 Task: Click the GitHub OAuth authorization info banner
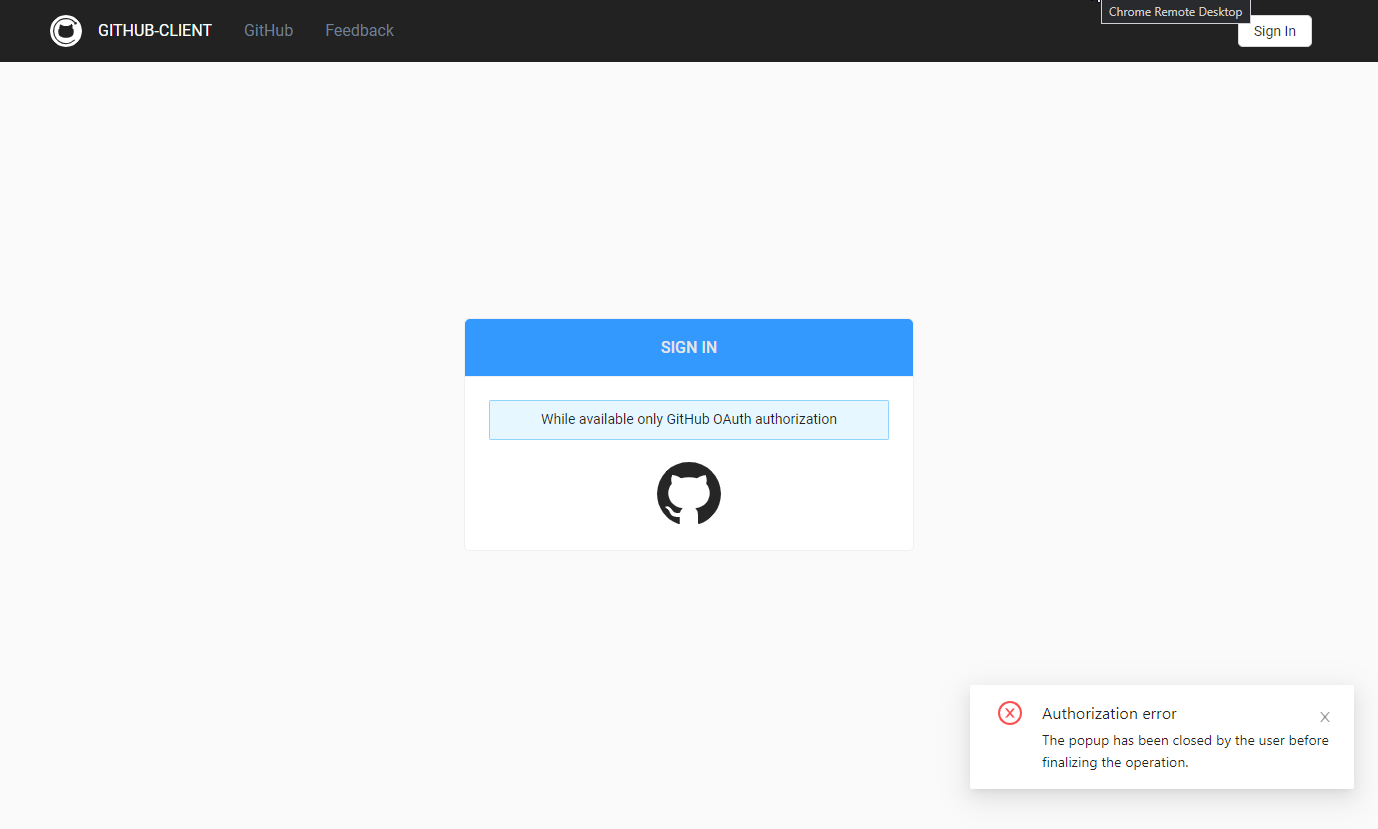coord(689,419)
